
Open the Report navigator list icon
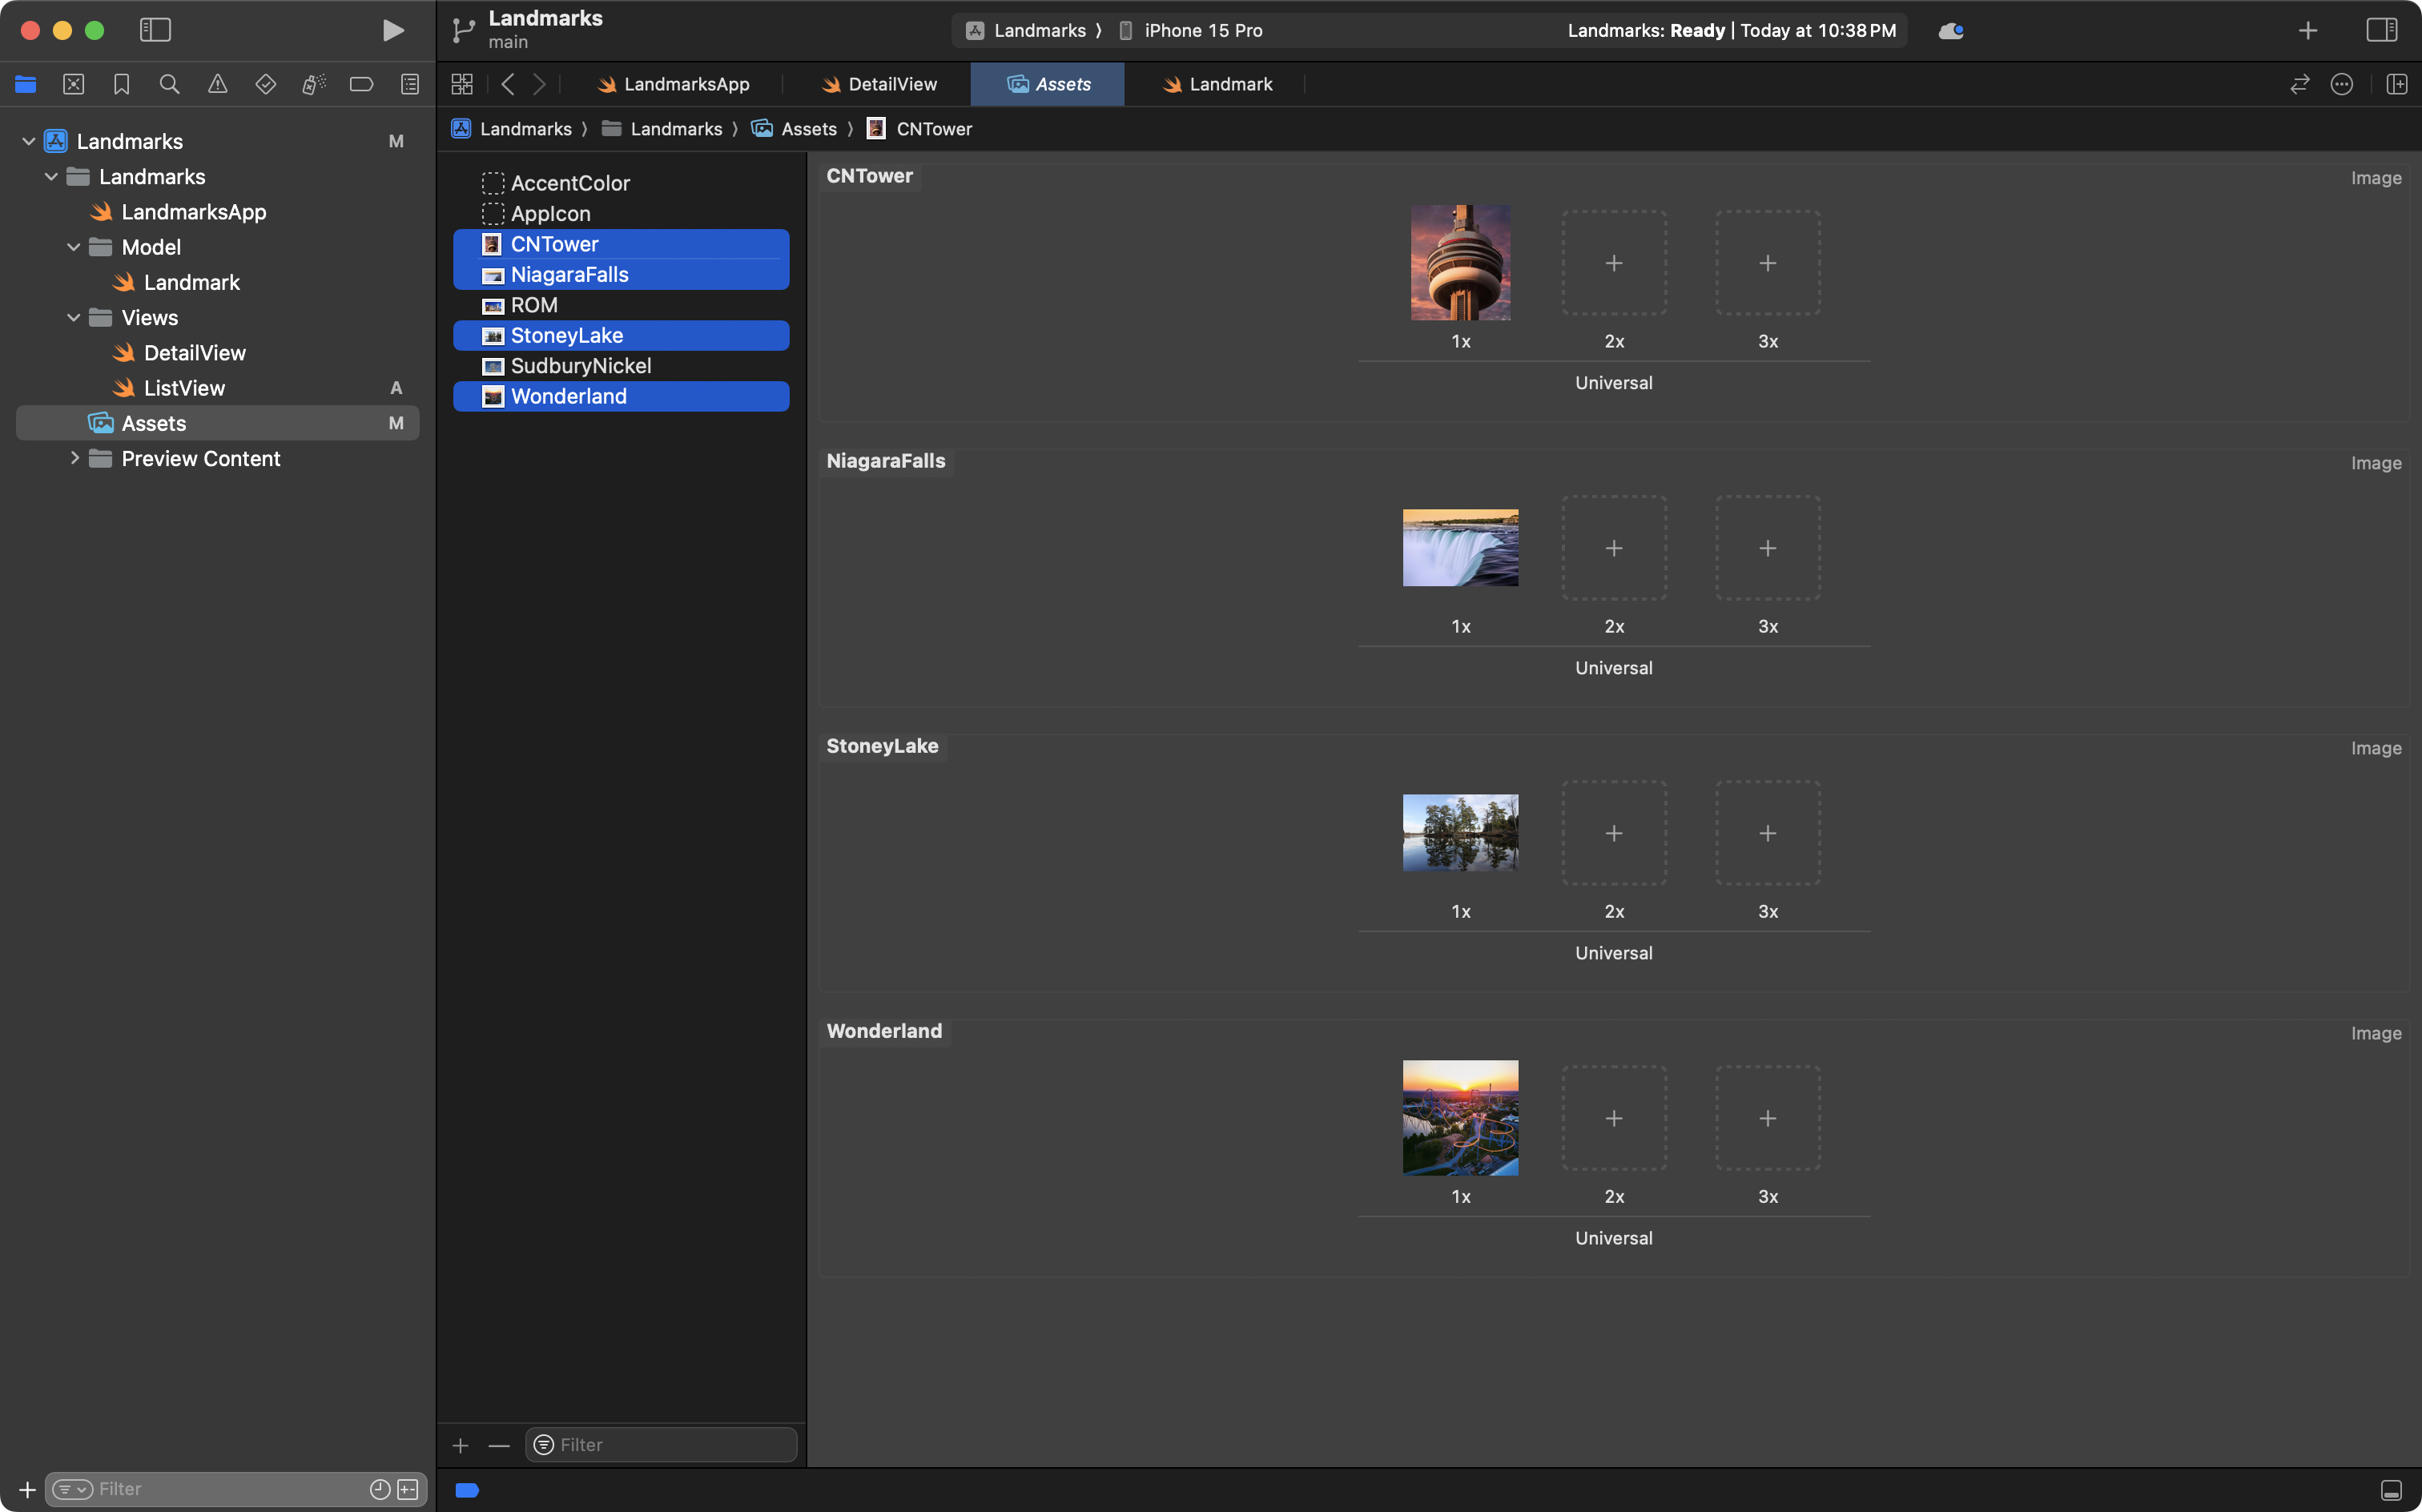point(410,84)
